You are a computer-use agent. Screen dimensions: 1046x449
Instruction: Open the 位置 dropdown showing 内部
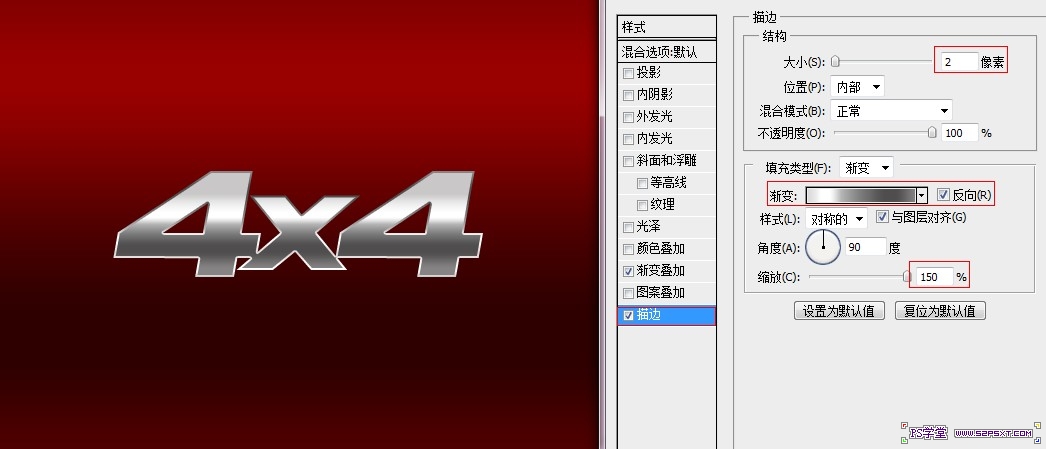click(x=858, y=87)
